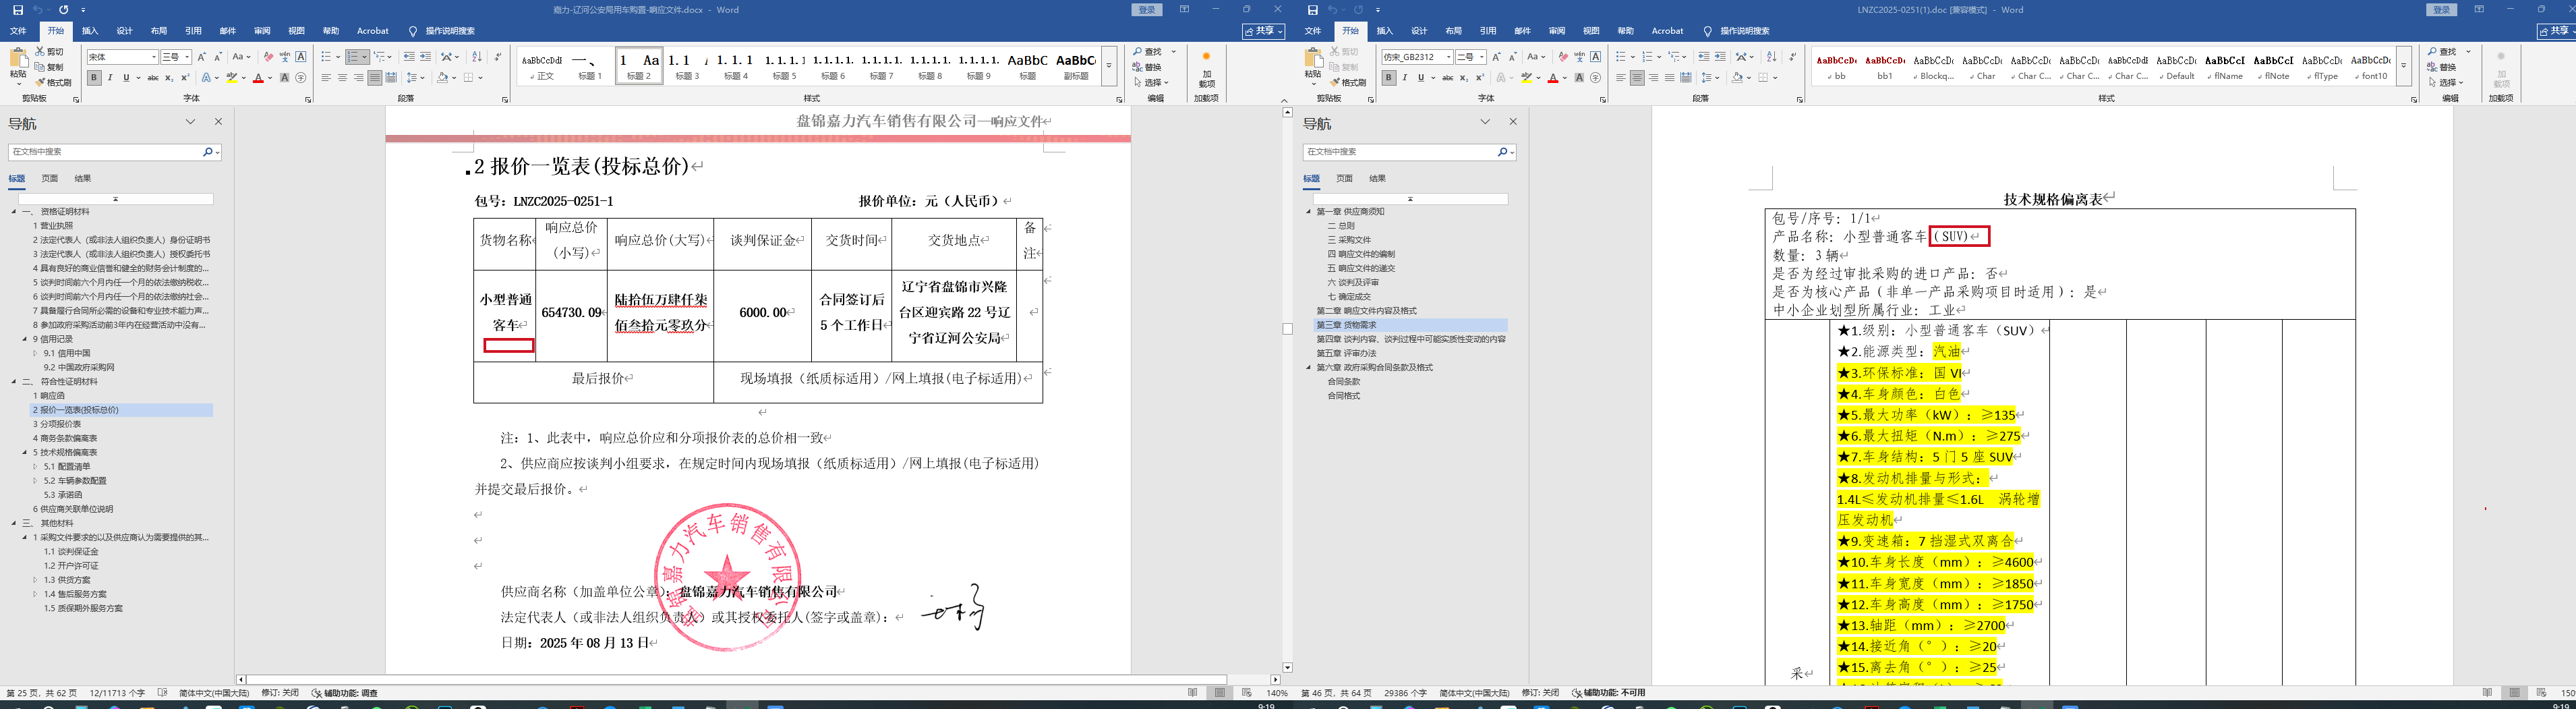Open the 视图 tab in the right window

click(x=1591, y=31)
